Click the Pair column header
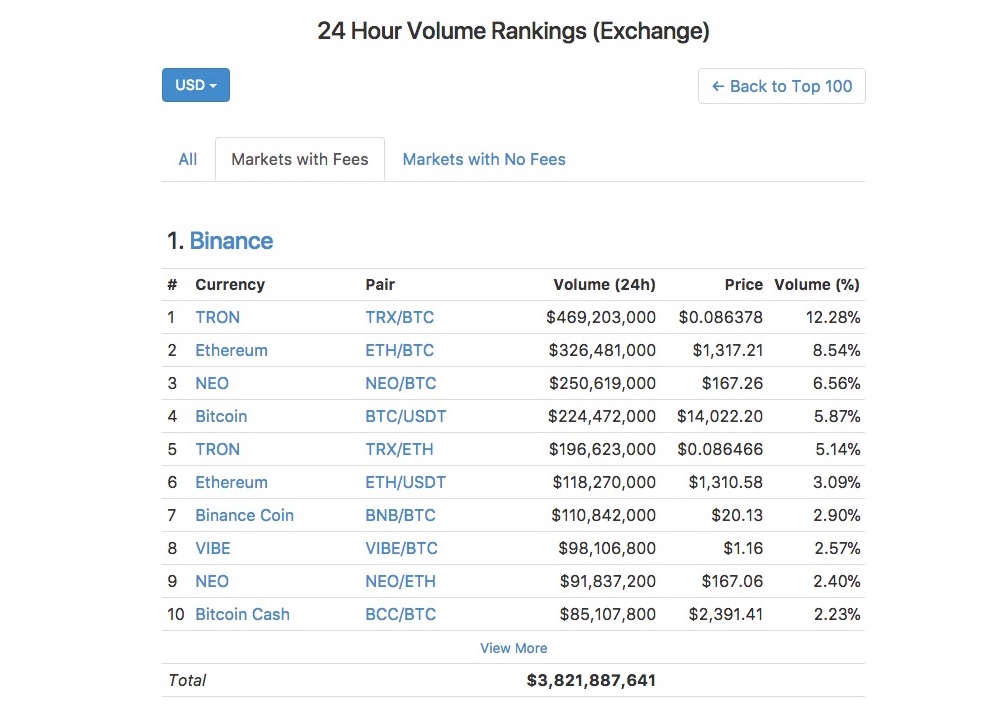The image size is (1000, 723). click(380, 285)
